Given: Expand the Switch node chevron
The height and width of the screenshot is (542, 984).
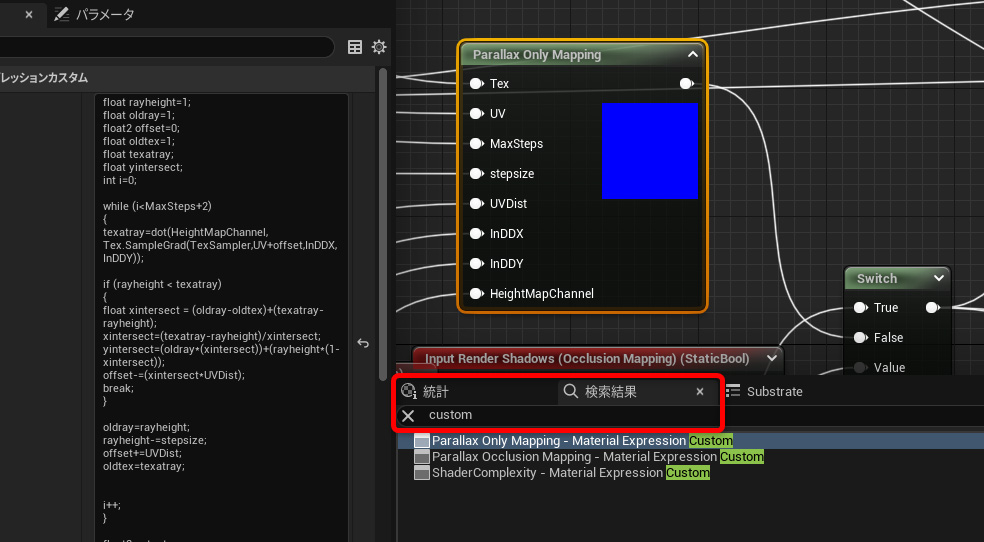Looking at the screenshot, I should pos(939,279).
